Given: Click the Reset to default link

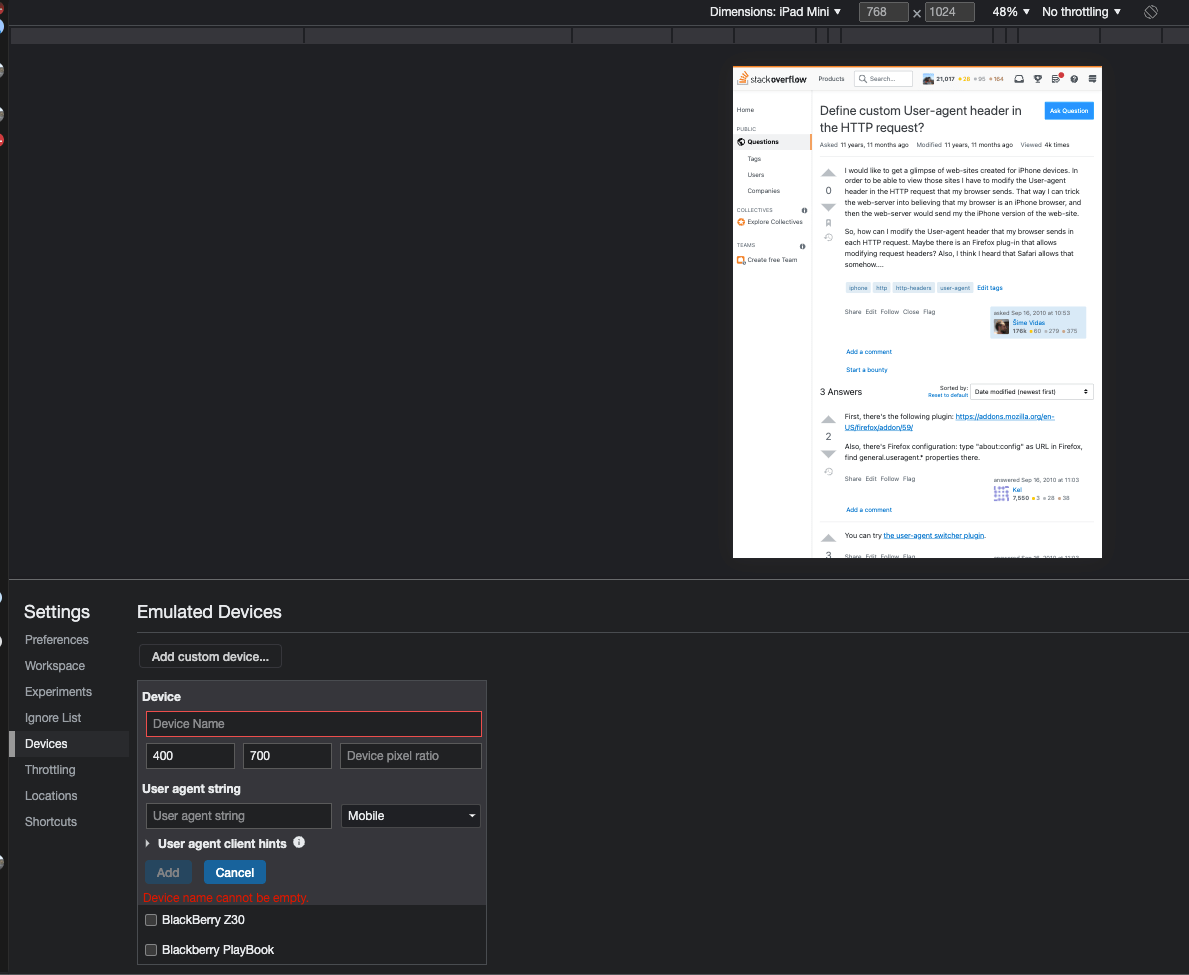Looking at the screenshot, I should (x=948, y=395).
